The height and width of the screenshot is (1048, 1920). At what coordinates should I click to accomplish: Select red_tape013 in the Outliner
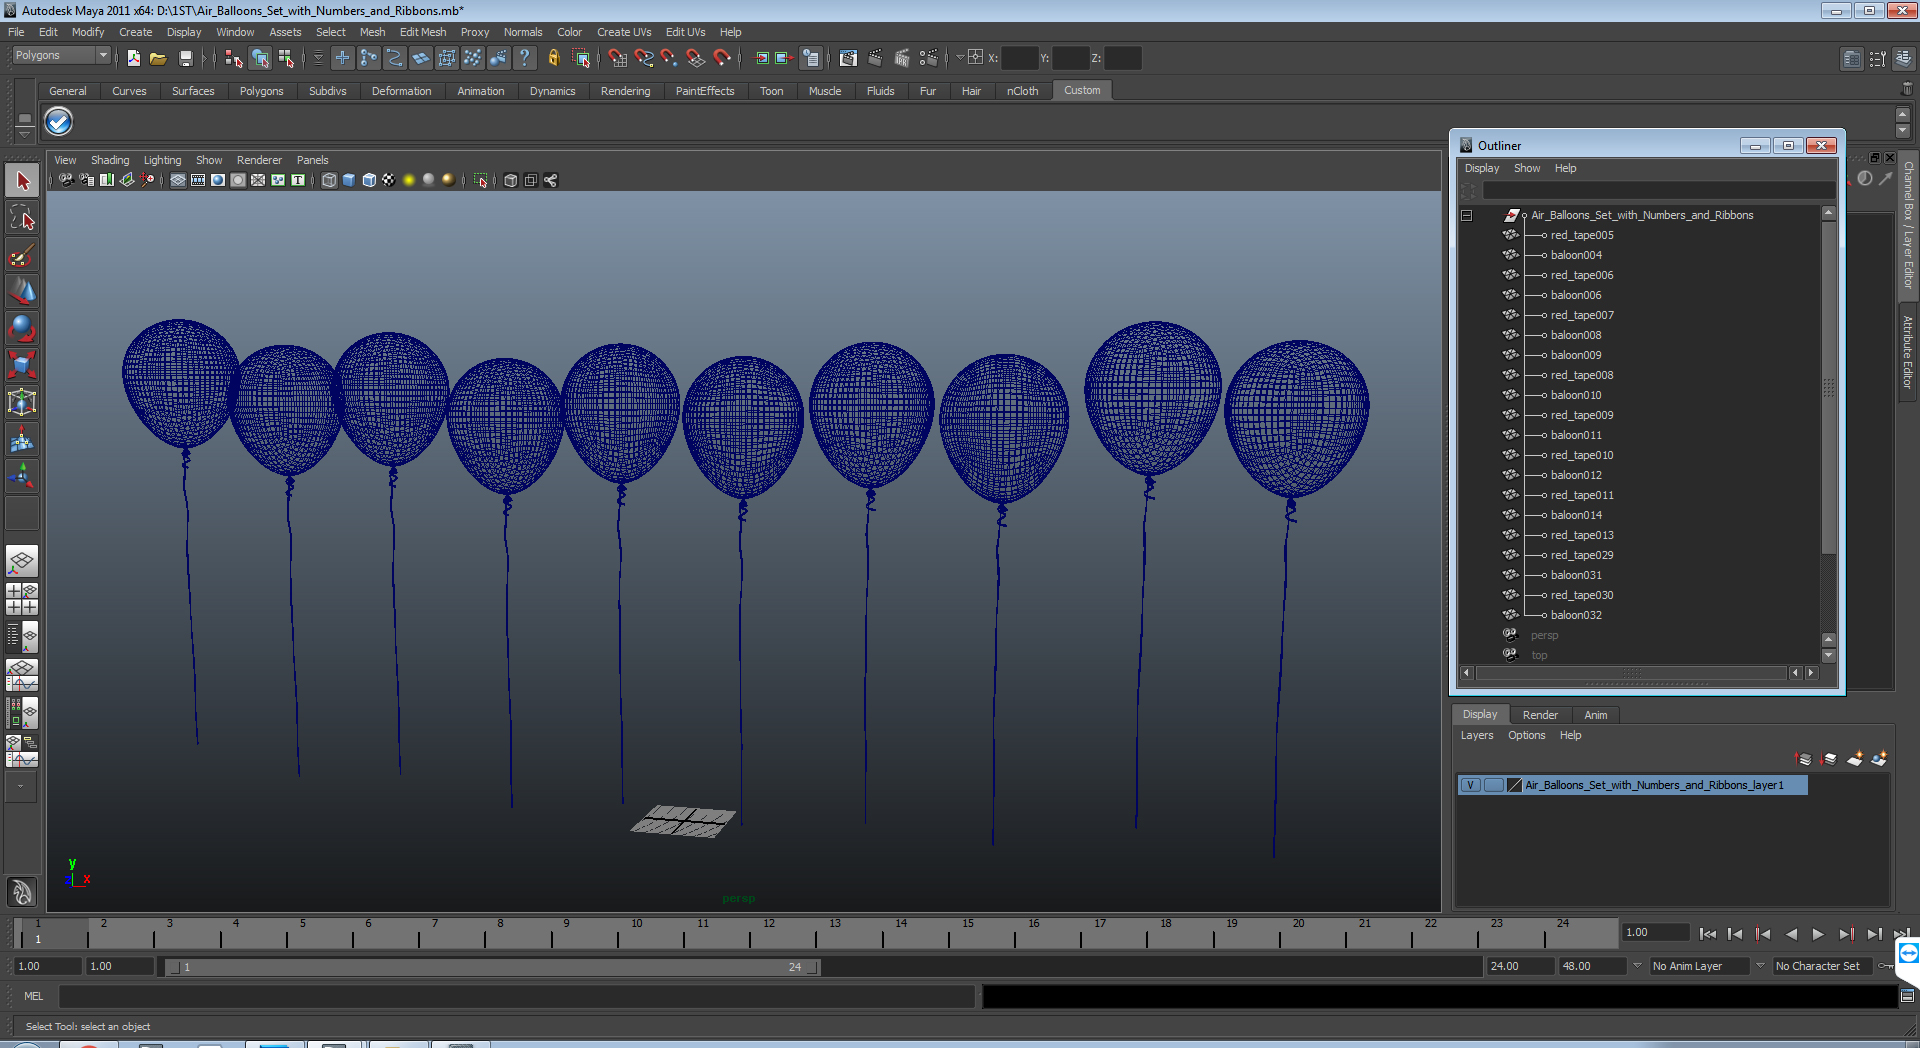(x=1582, y=535)
